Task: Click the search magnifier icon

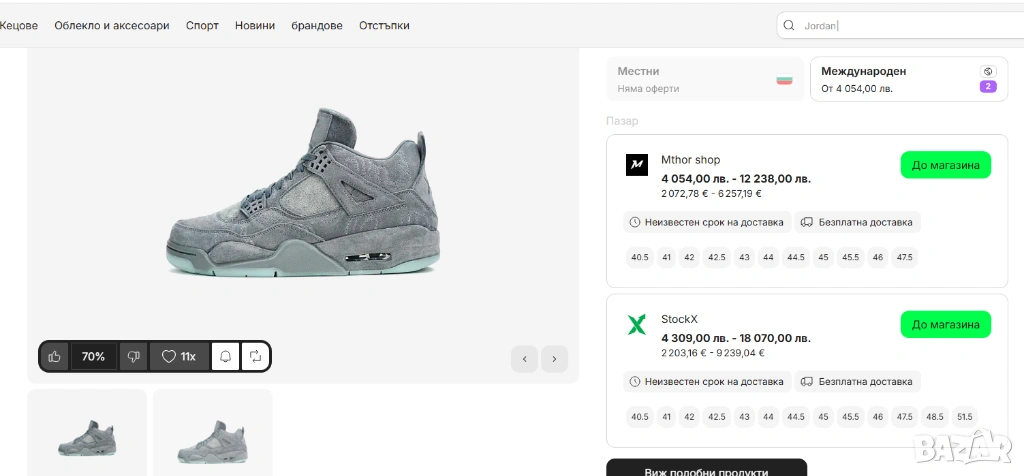Action: [x=790, y=26]
